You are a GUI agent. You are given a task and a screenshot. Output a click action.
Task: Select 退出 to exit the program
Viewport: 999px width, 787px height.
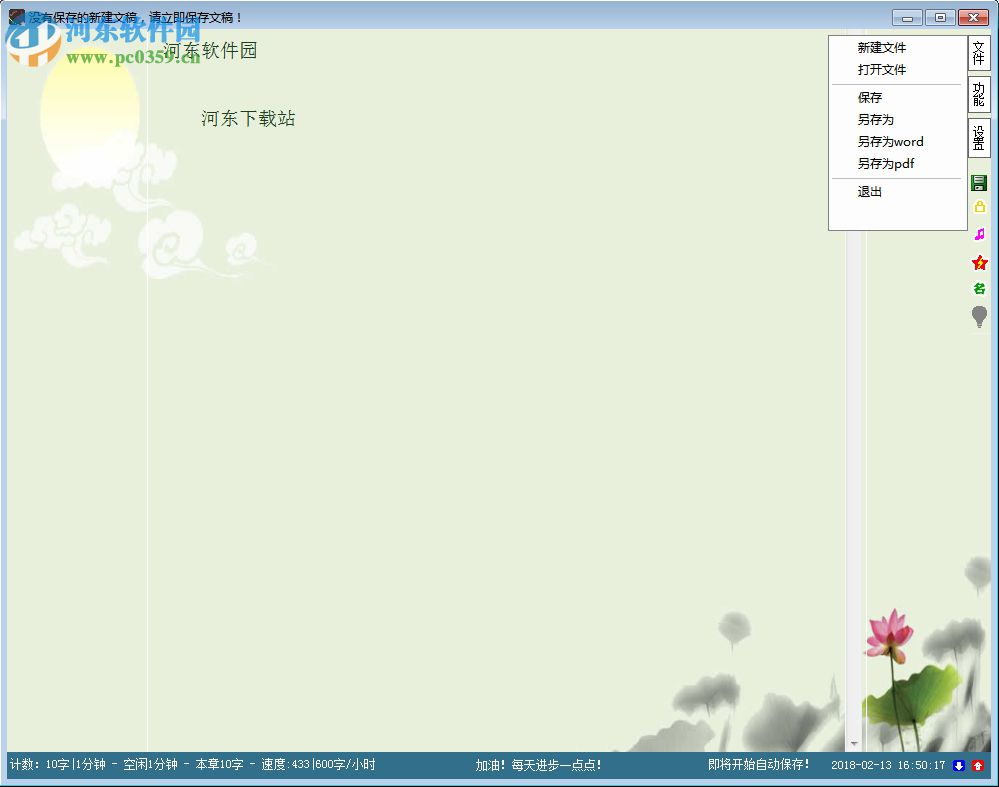click(x=868, y=191)
